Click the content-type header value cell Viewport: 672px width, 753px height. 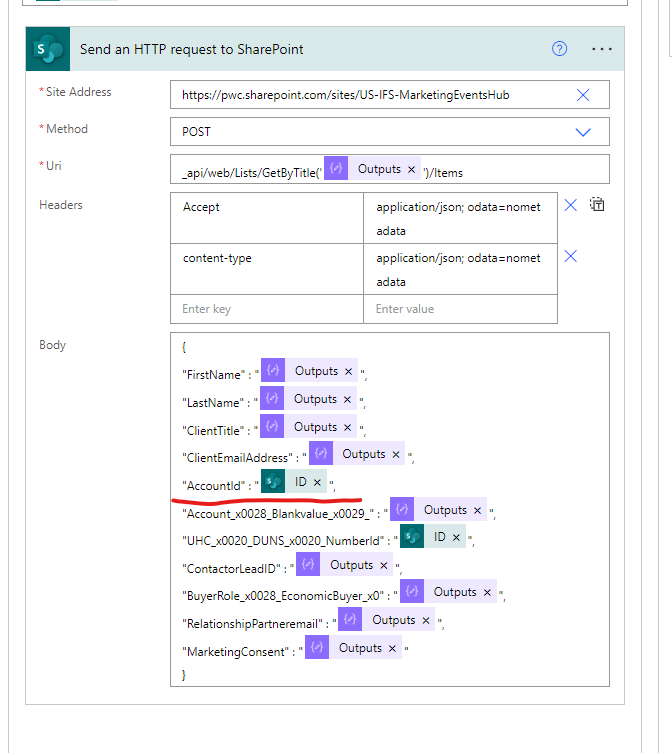pyautogui.click(x=460, y=269)
